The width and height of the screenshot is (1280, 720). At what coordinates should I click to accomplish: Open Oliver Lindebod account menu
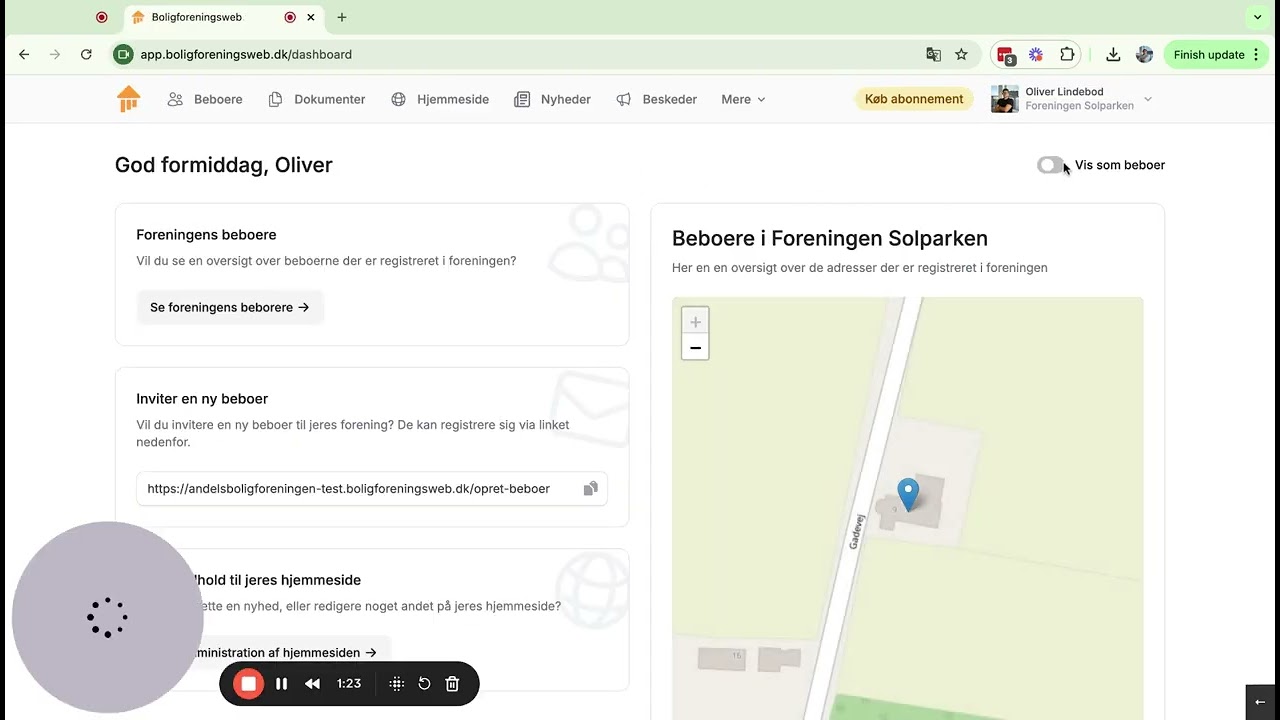(x=1072, y=99)
